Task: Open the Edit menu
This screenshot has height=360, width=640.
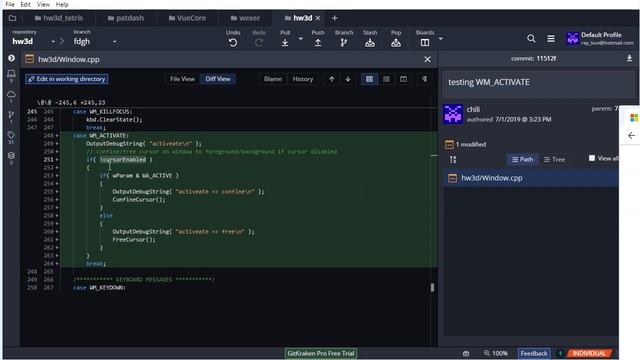Action: 25,4
